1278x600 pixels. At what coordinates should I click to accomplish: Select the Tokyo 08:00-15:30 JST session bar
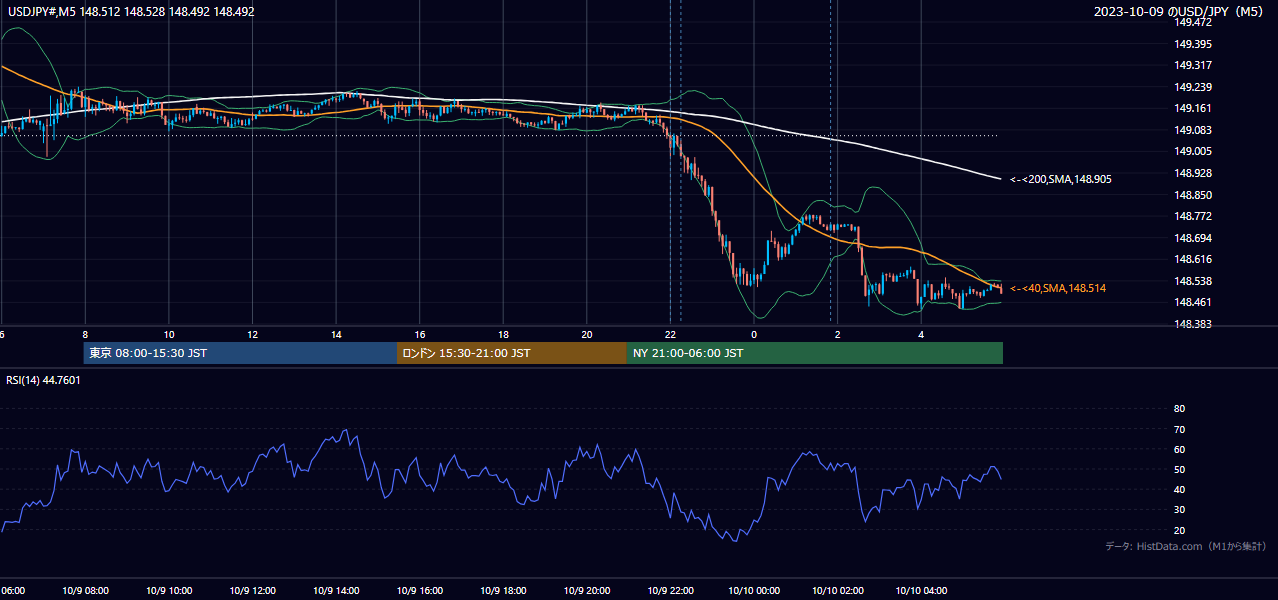coord(240,353)
